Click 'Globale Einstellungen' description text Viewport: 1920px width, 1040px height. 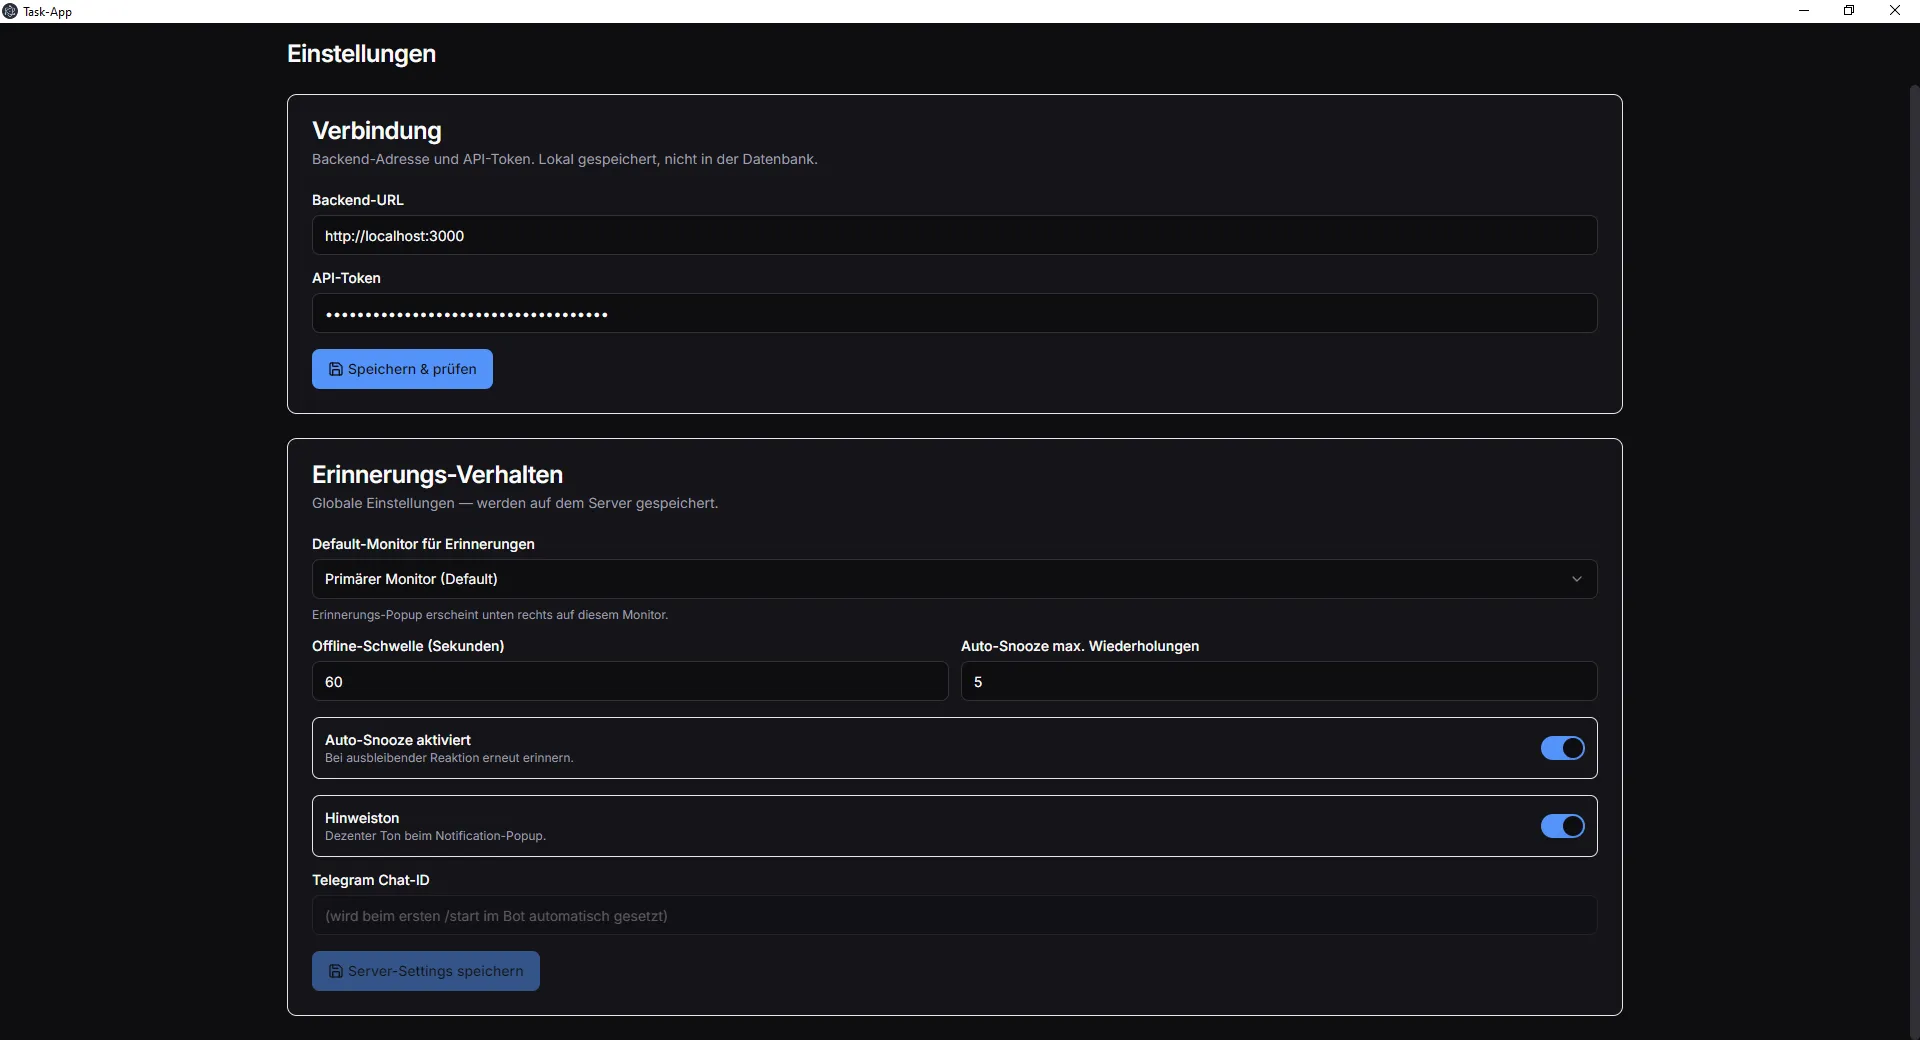515,503
